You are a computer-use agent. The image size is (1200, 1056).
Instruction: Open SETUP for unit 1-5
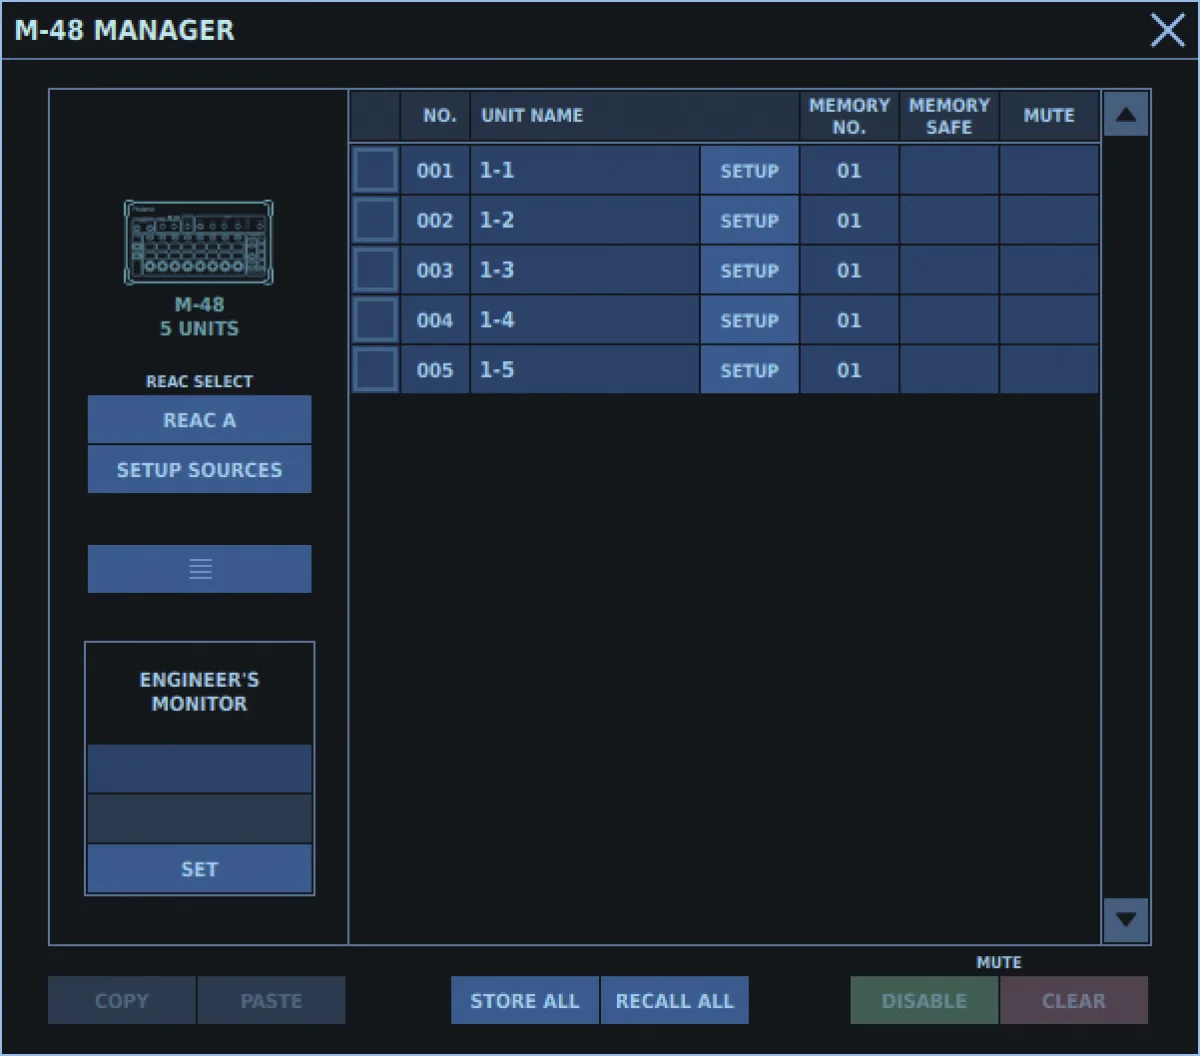(x=749, y=370)
